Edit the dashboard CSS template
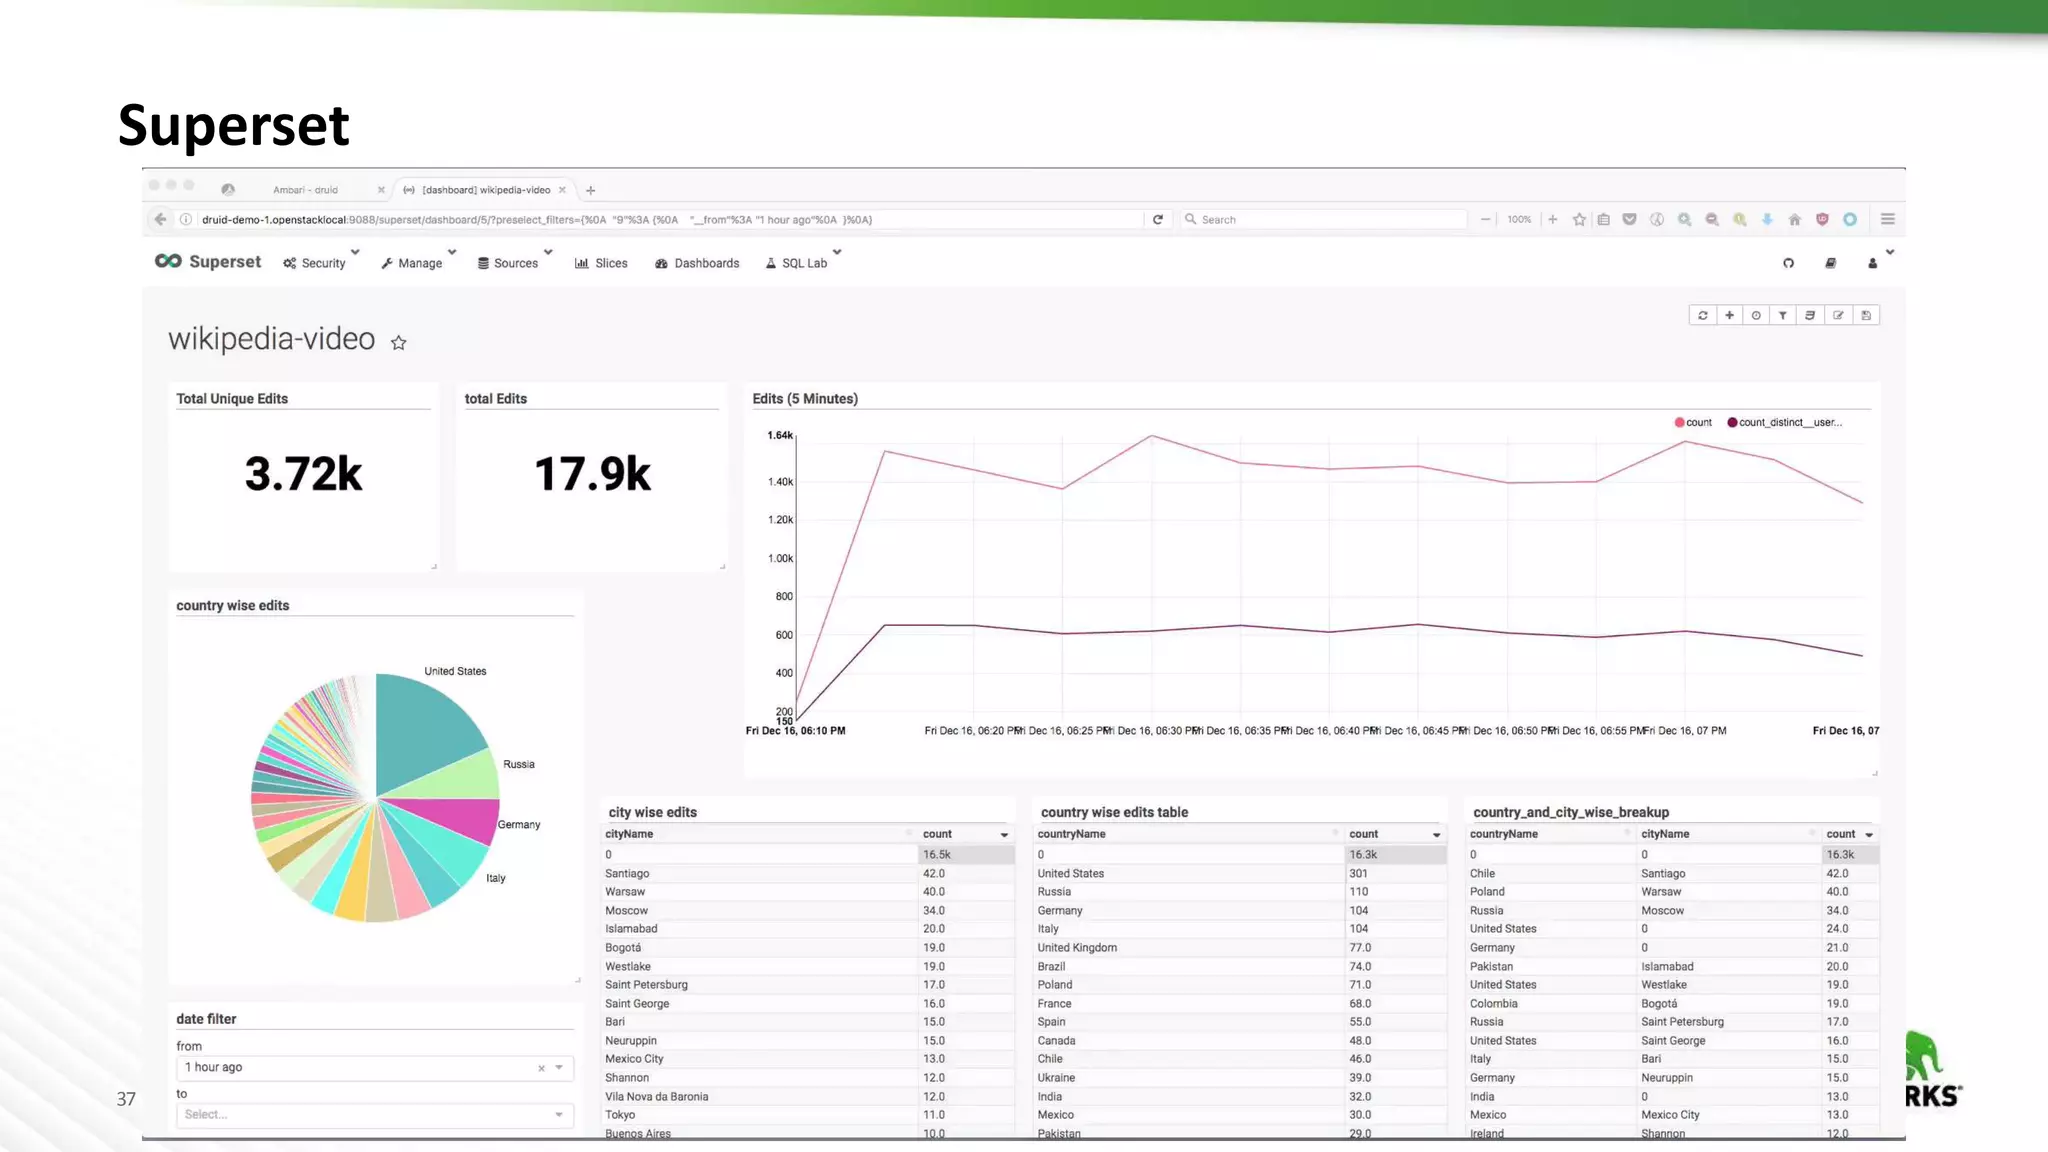 pyautogui.click(x=1810, y=315)
